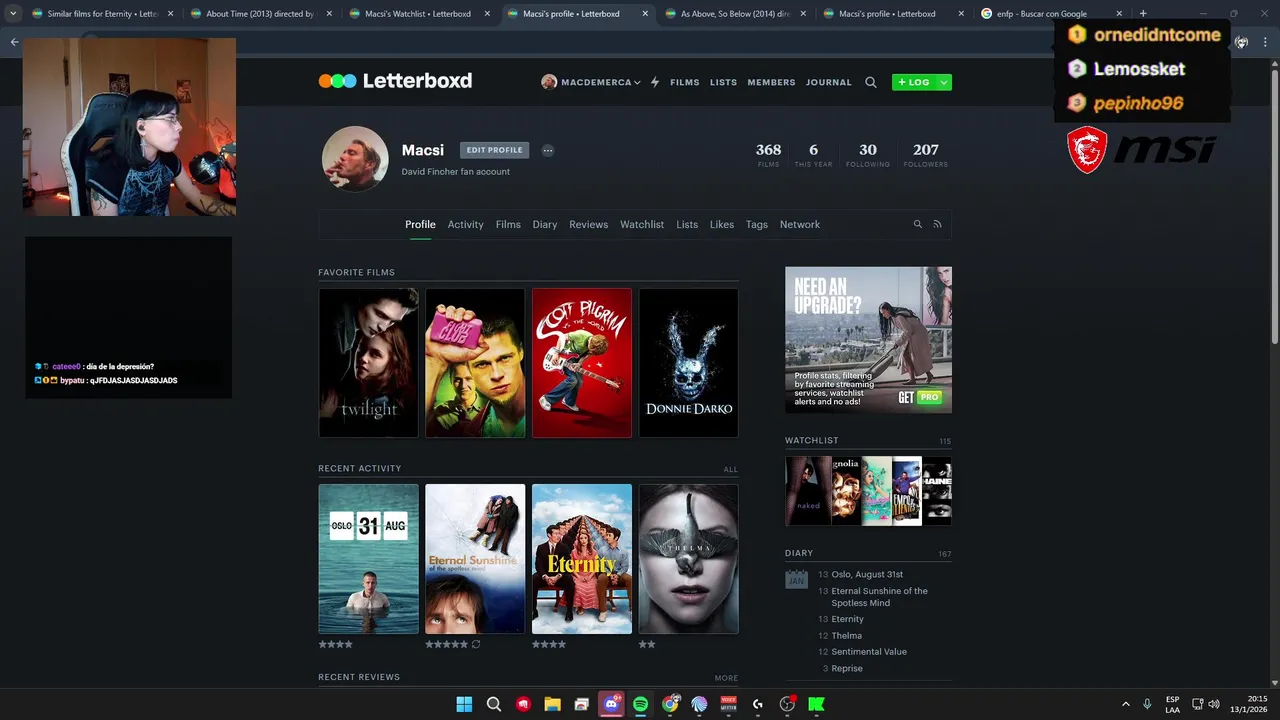Select the Diary profile tab

pos(545,224)
